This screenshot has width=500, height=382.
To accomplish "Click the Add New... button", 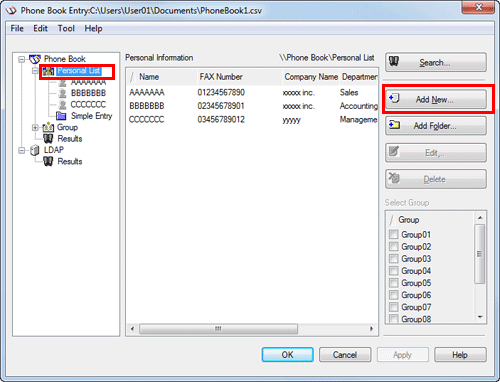I will [x=436, y=99].
